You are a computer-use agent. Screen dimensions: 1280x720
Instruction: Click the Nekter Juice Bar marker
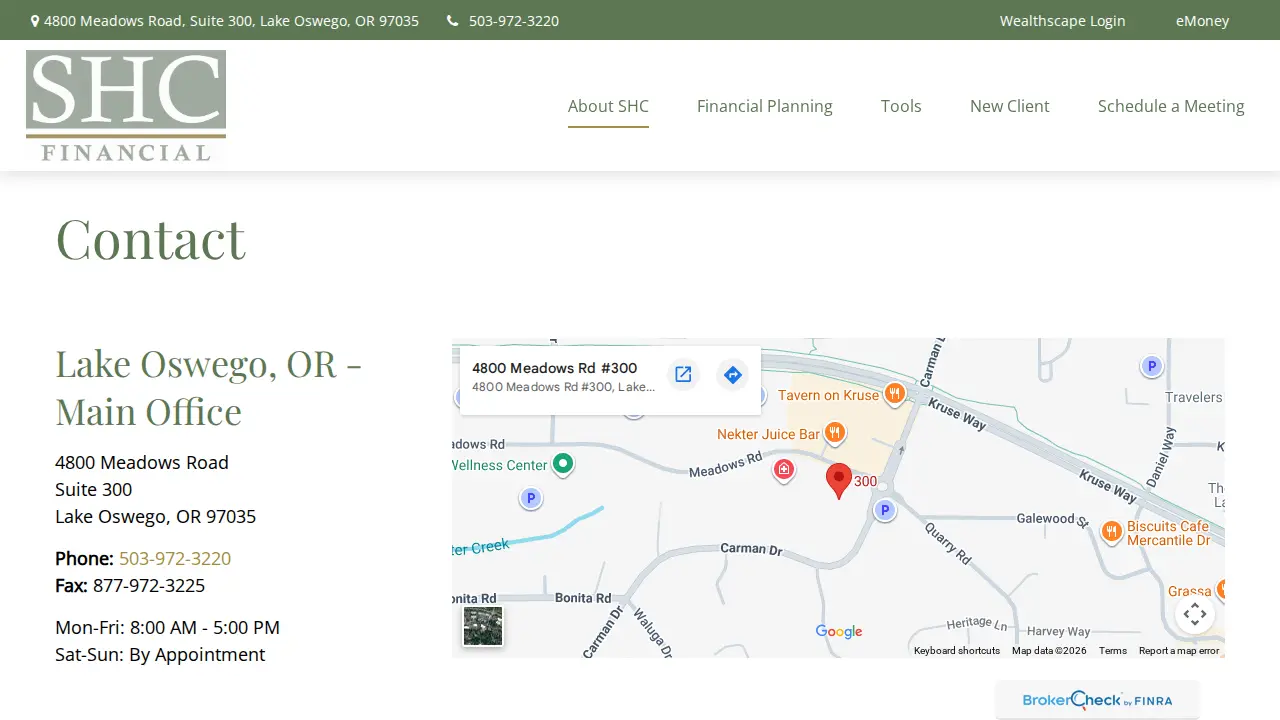(834, 434)
